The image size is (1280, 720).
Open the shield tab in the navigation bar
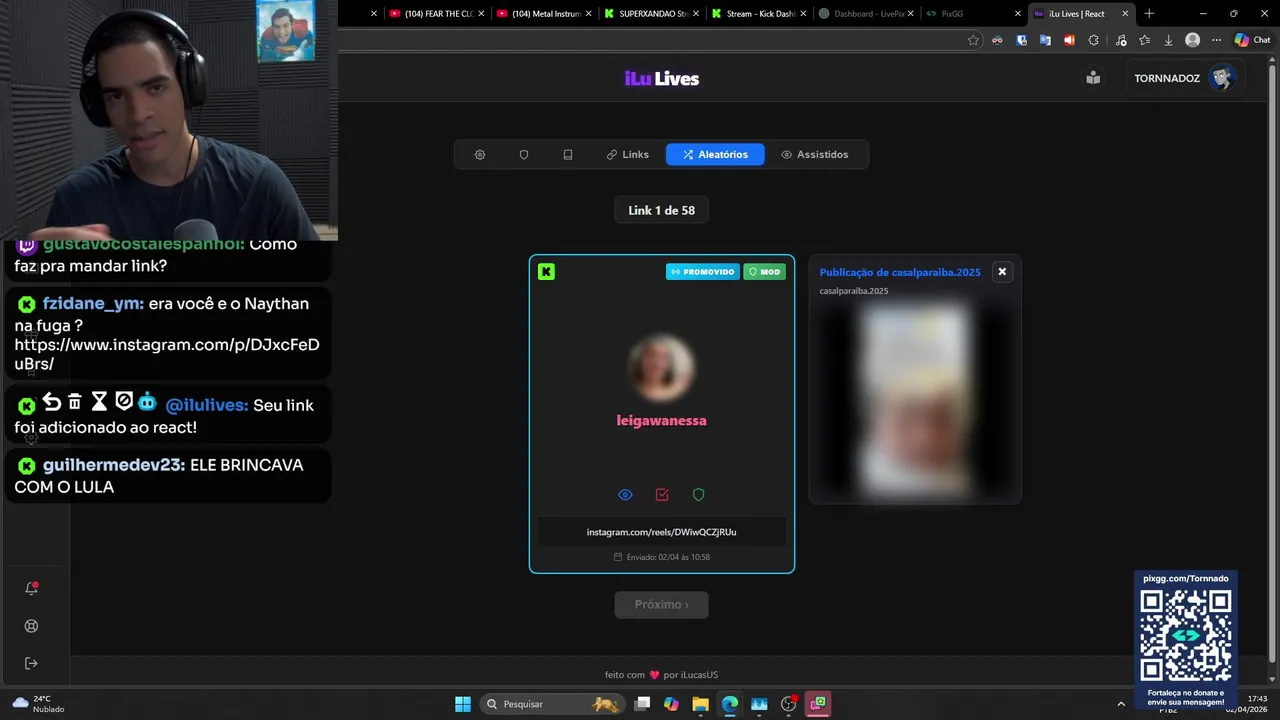[x=524, y=155]
